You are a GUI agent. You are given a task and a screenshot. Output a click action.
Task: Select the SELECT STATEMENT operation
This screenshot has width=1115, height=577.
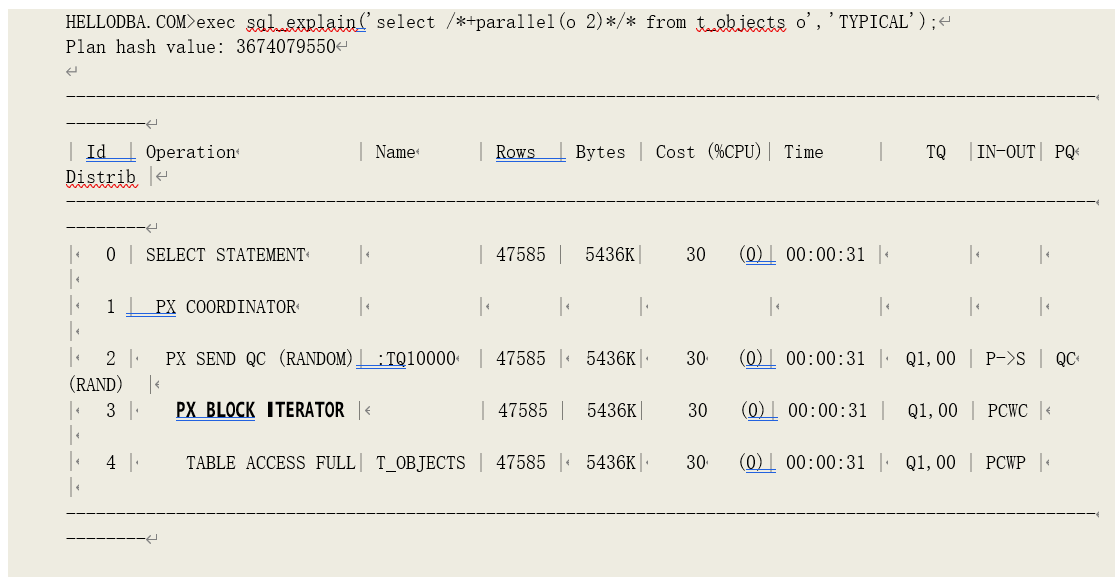pyautogui.click(x=225, y=255)
